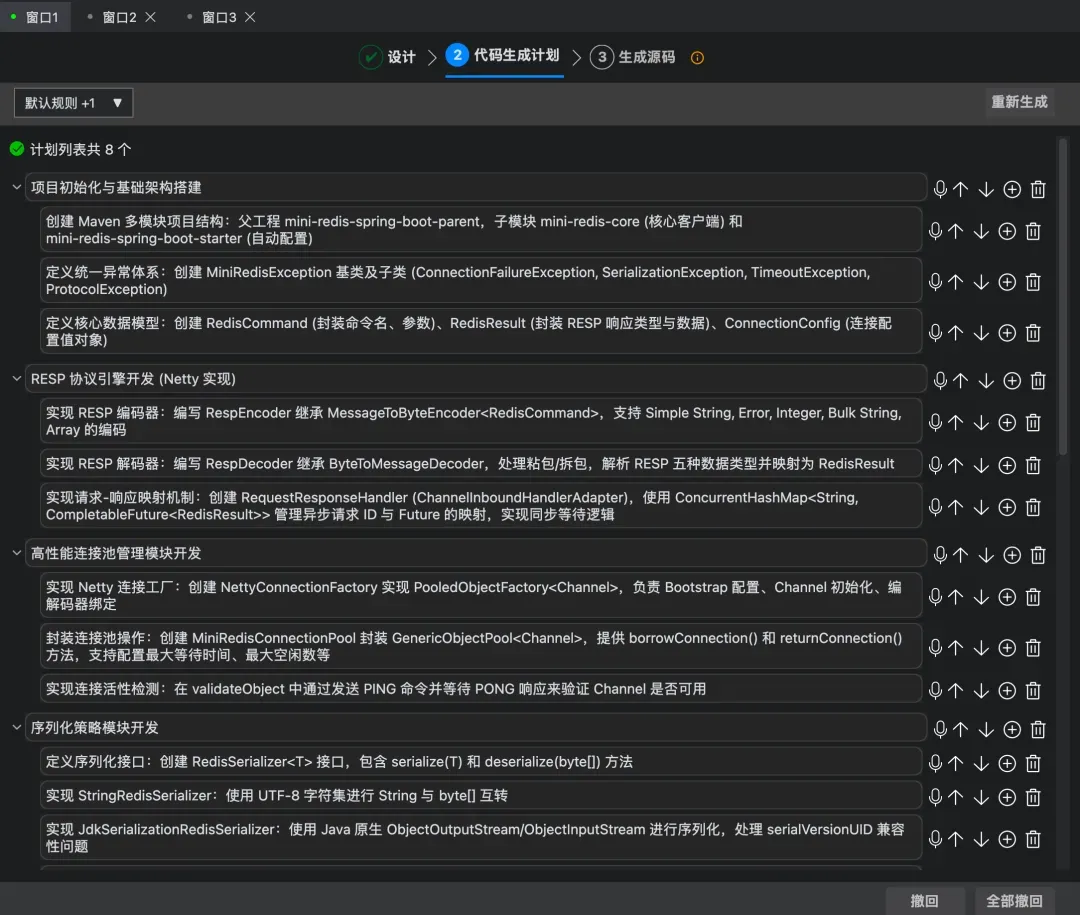Add item after 定义核心数据模型 row
Image resolution: width=1080 pixels, height=915 pixels.
click(x=1007, y=333)
